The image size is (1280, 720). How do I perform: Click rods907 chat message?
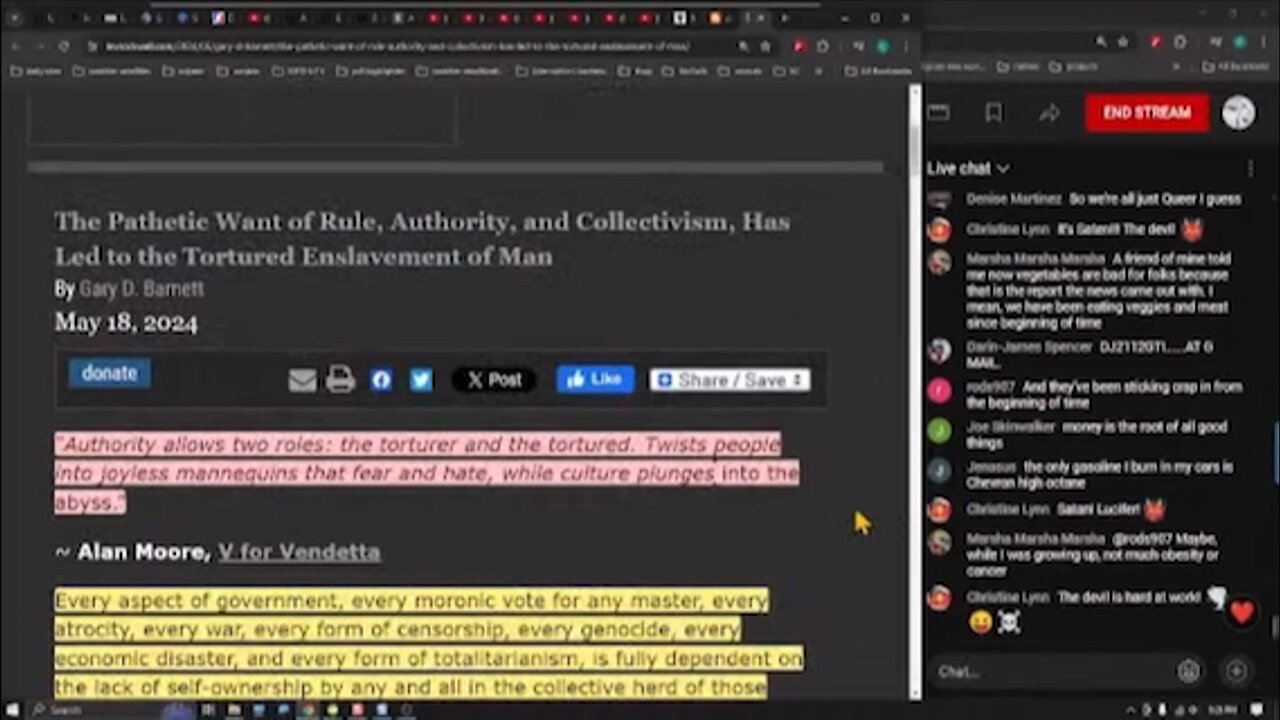click(x=1104, y=395)
